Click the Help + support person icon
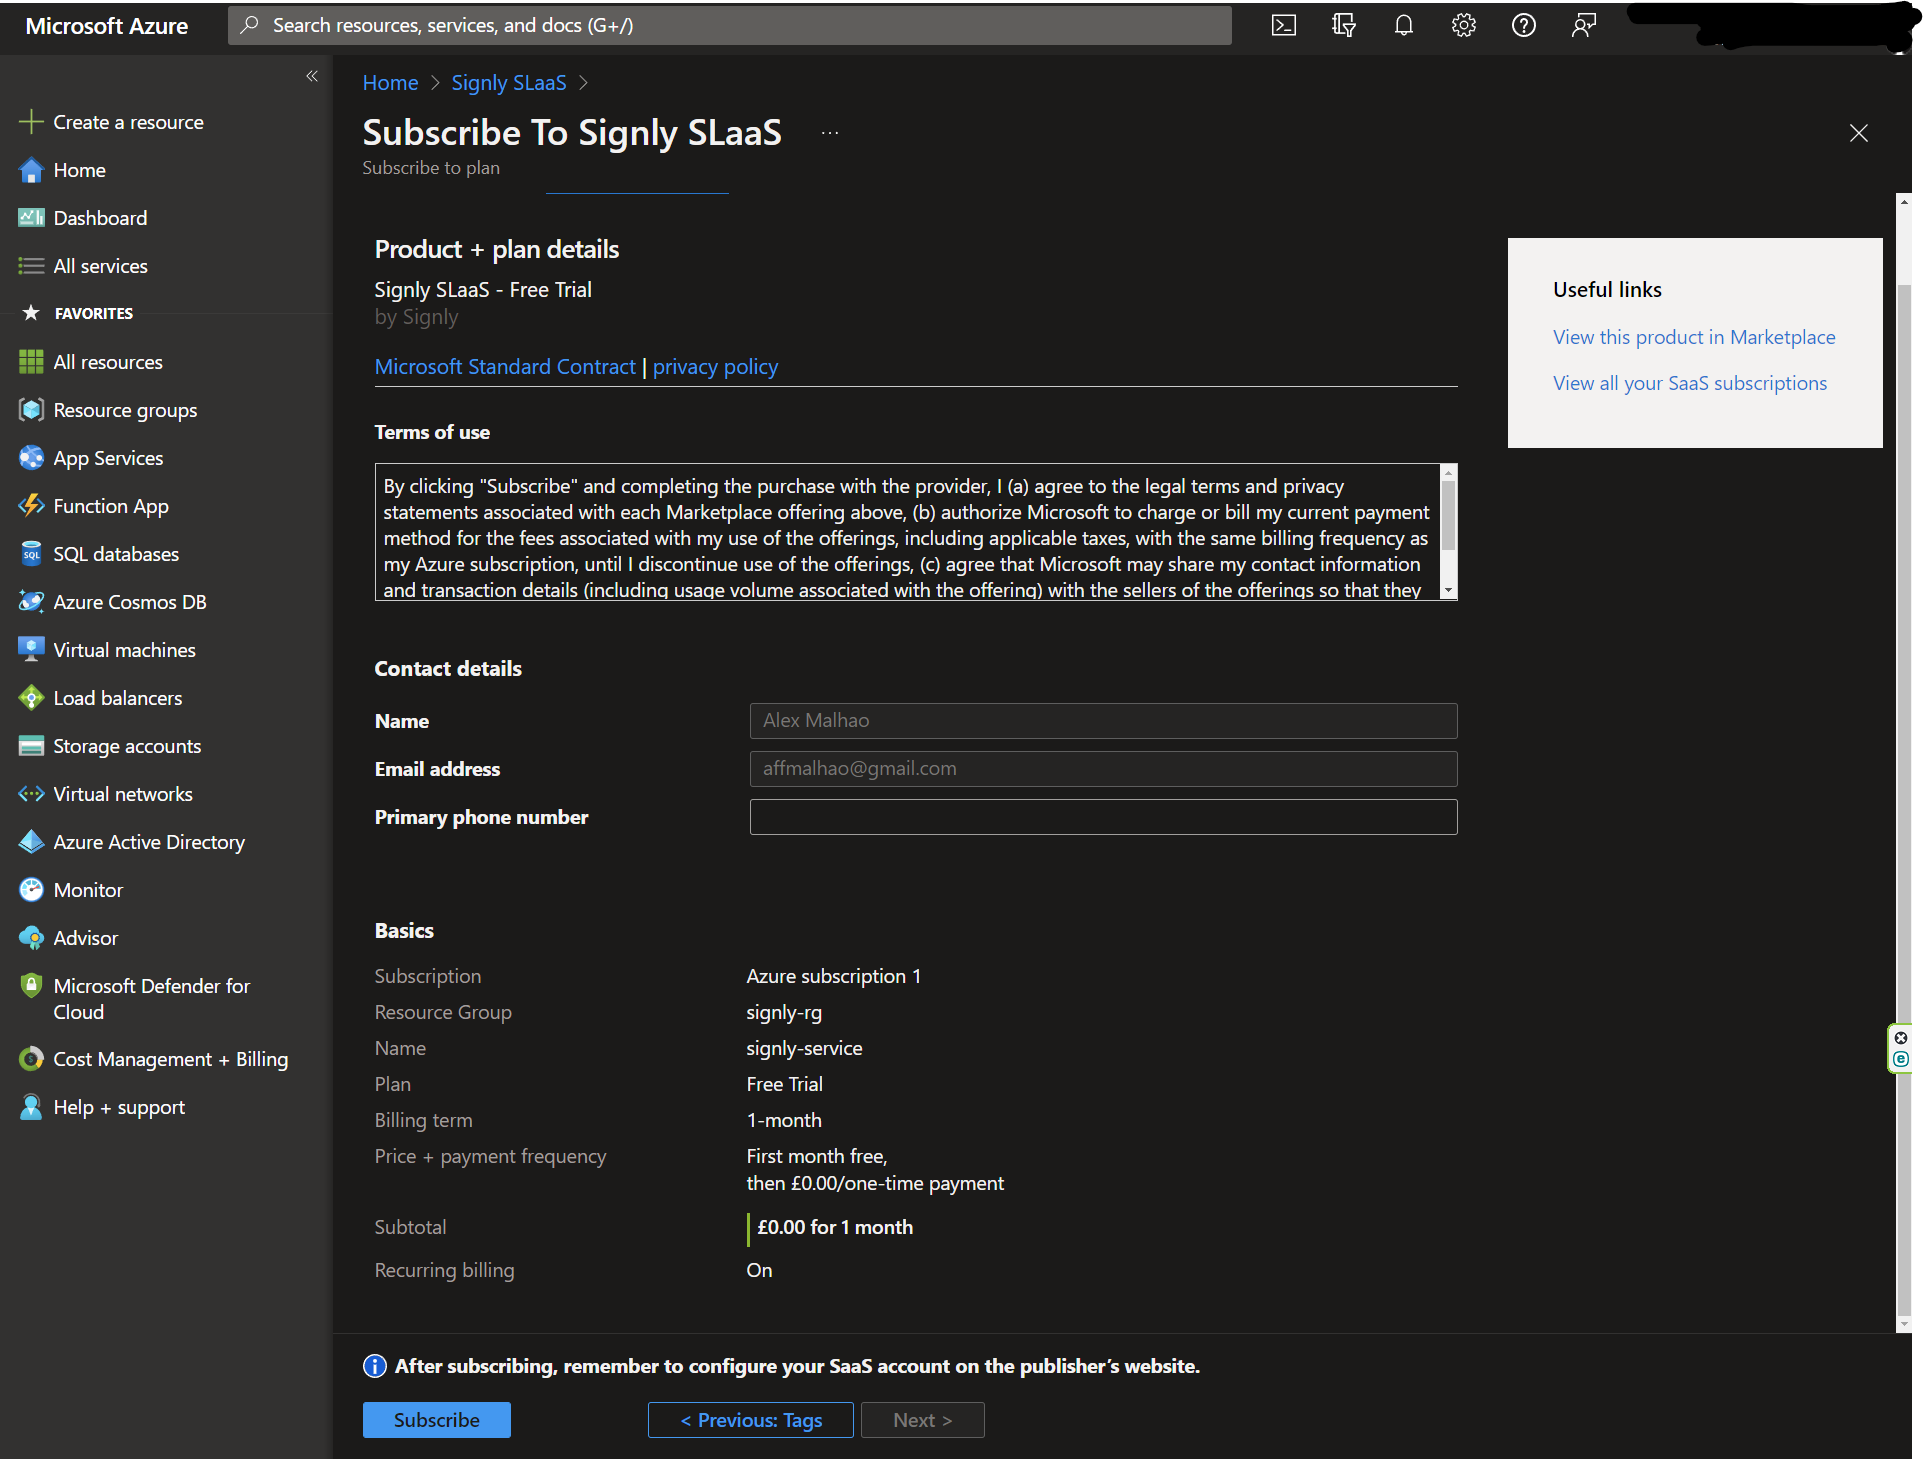 (31, 1107)
